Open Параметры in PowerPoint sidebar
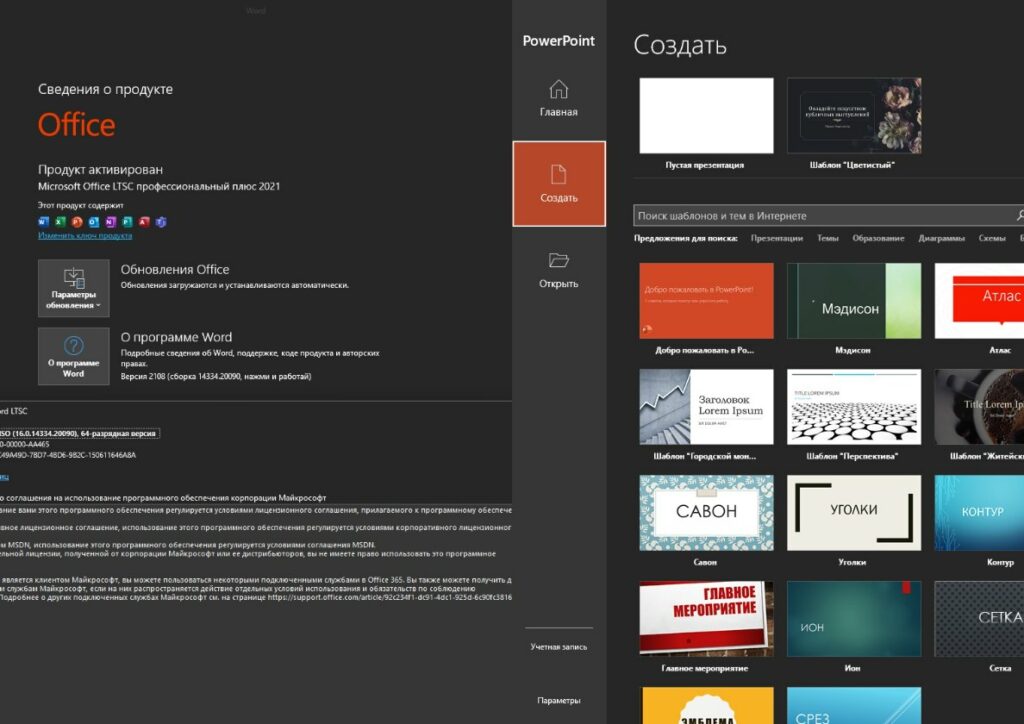 (x=558, y=700)
